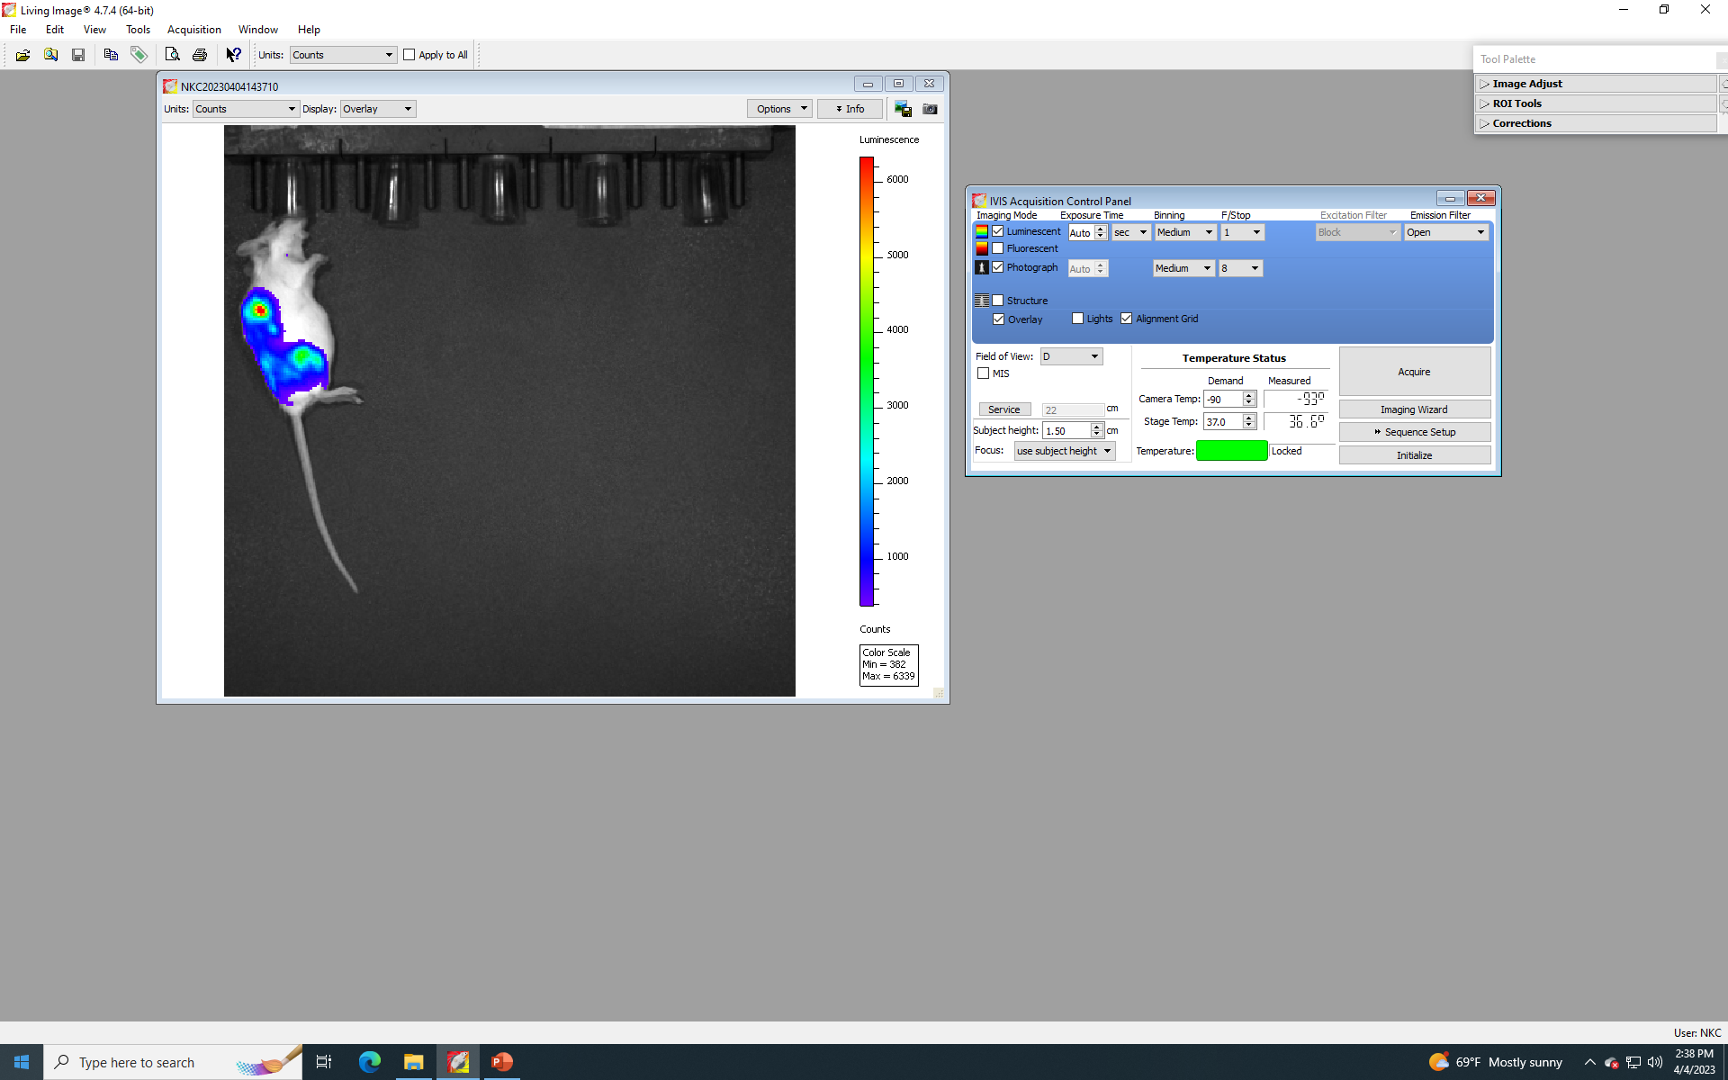Click the luminescence color scale bar
The height and width of the screenshot is (1080, 1728).
tap(866, 382)
